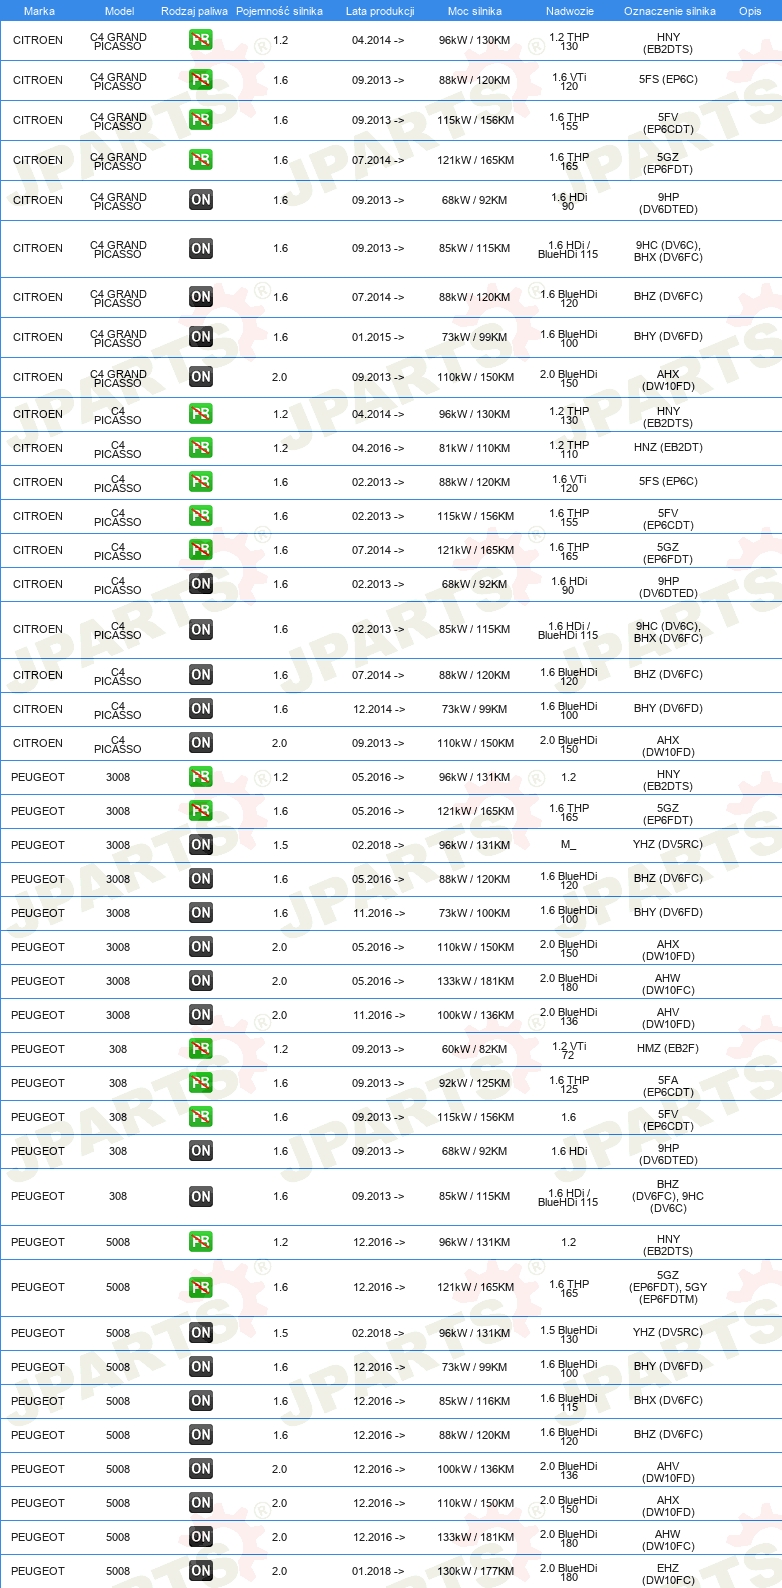Click the PB icon in the C4 Grand Picasso 121kW/165KM row
The height and width of the screenshot is (1588, 782).
click(x=201, y=160)
